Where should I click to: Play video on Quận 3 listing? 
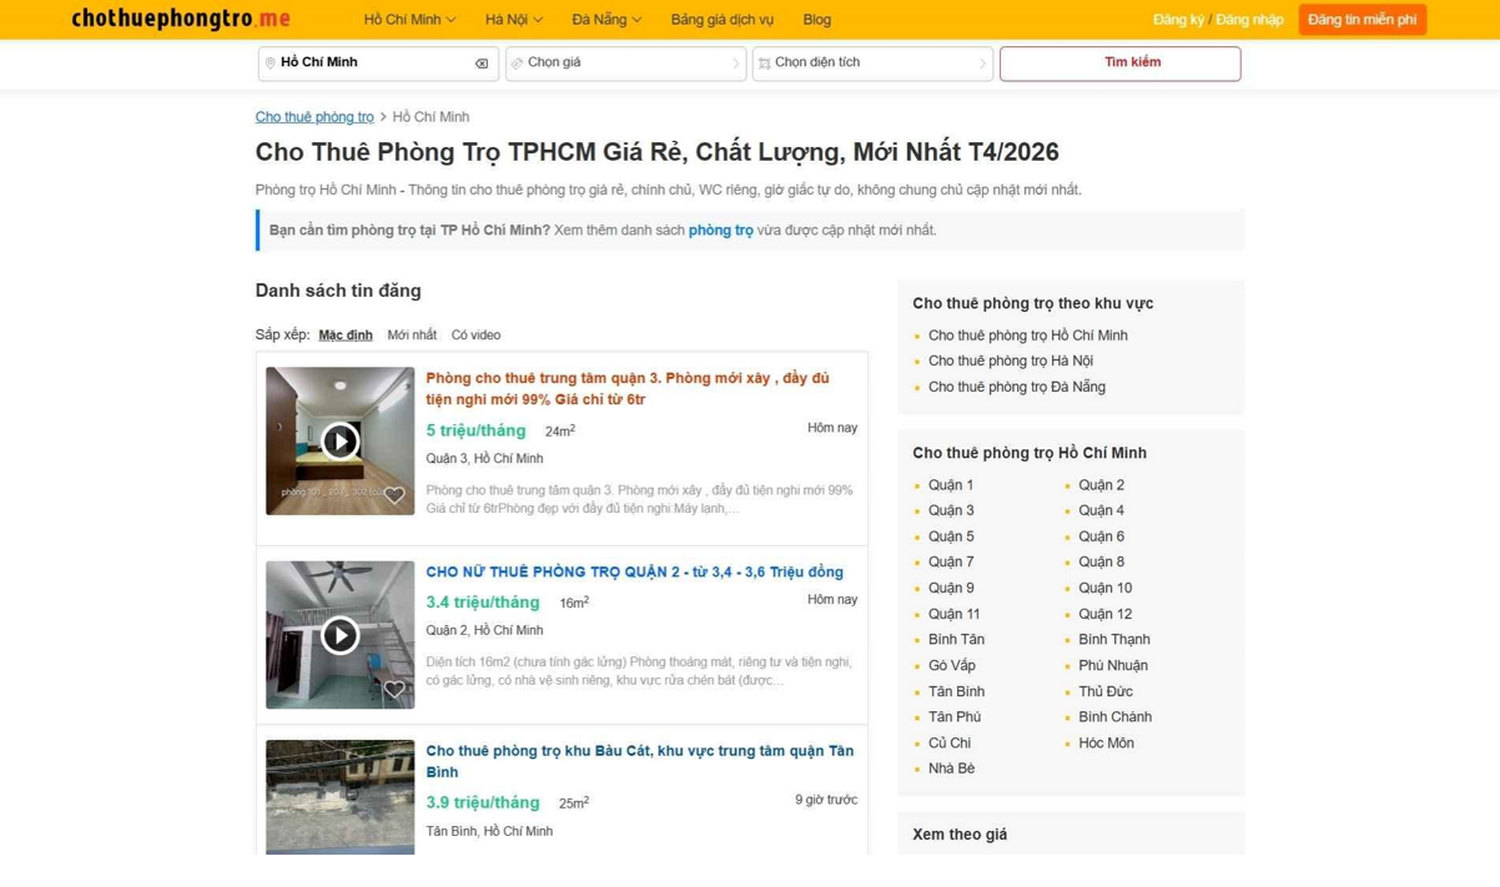click(340, 441)
